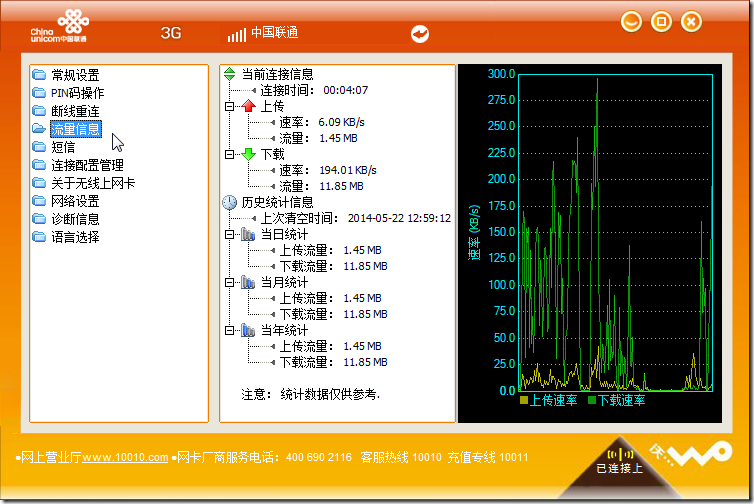Screen dimensions: 754x504
Task: Click the open folder icon beside 流量信息
Action: pyautogui.click(x=39, y=129)
